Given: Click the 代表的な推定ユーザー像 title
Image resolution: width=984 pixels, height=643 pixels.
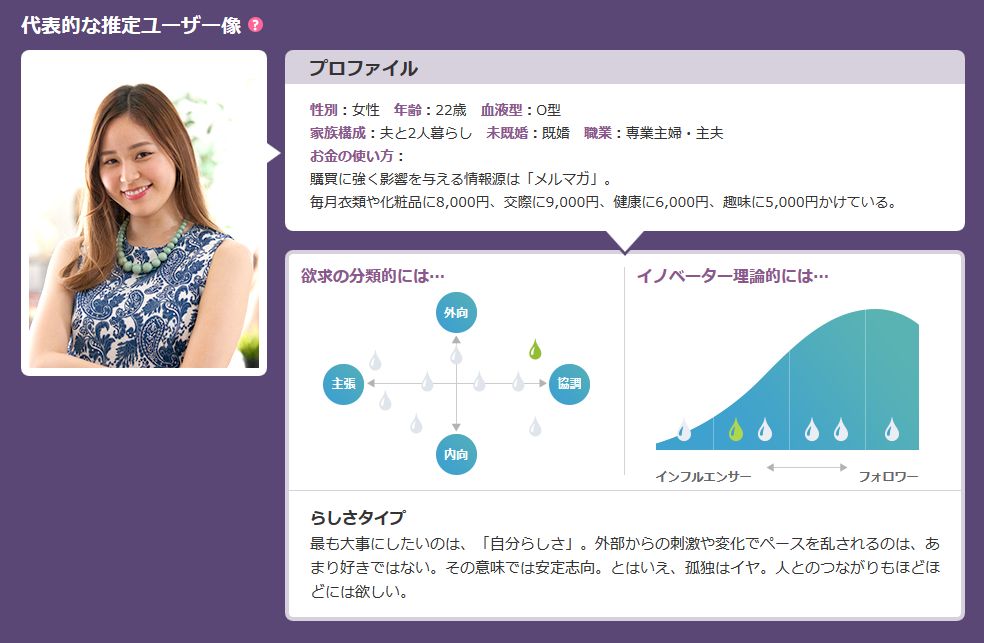Looking at the screenshot, I should click(131, 25).
